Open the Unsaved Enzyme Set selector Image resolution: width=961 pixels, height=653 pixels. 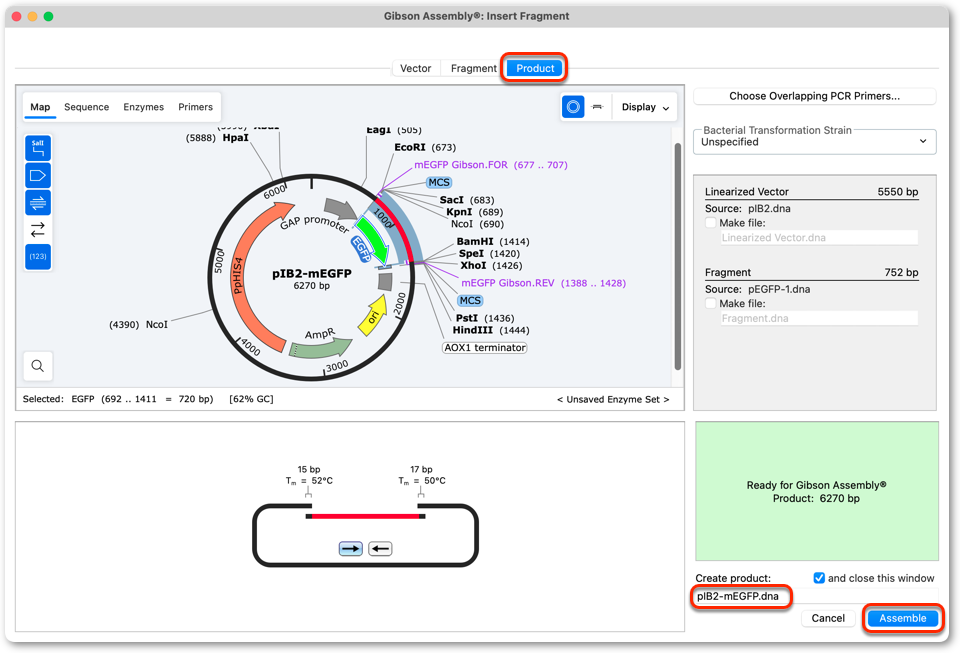[x=613, y=399]
